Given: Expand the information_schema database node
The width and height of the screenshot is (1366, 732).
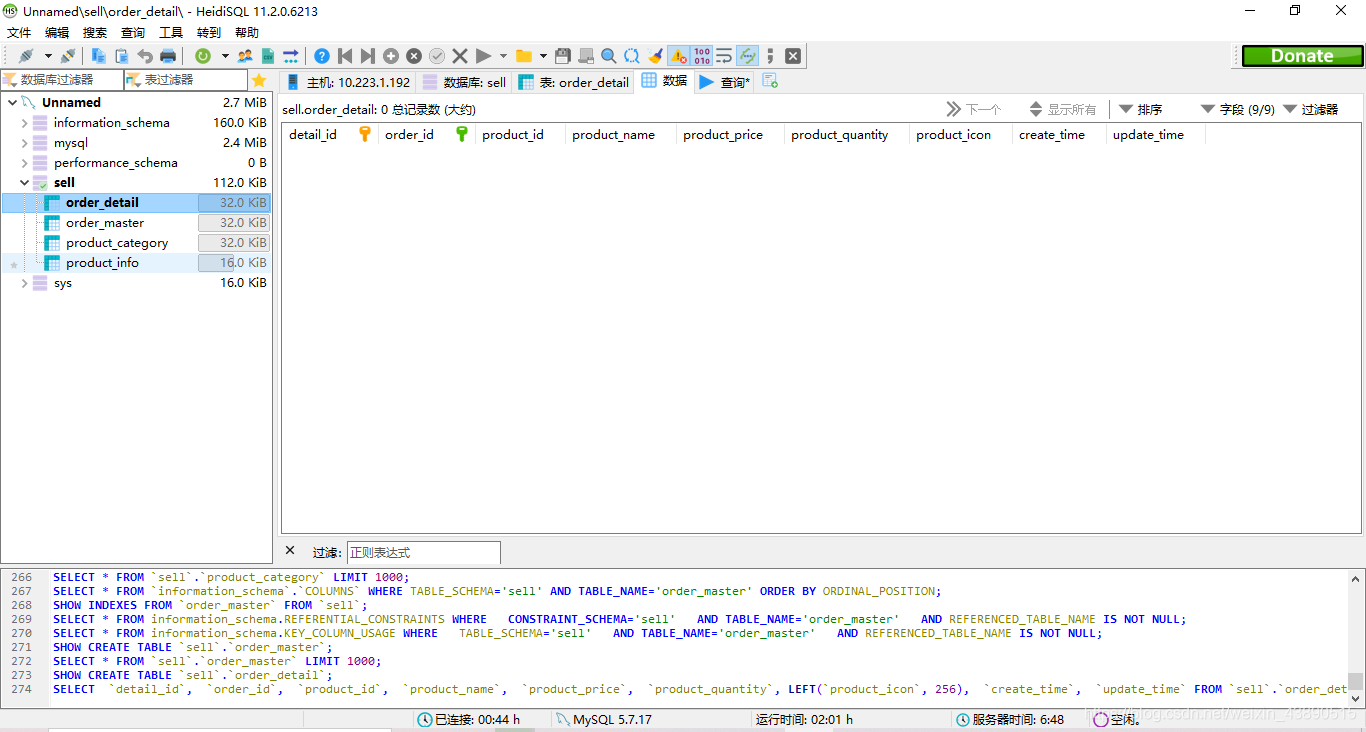Looking at the screenshot, I should pos(25,123).
